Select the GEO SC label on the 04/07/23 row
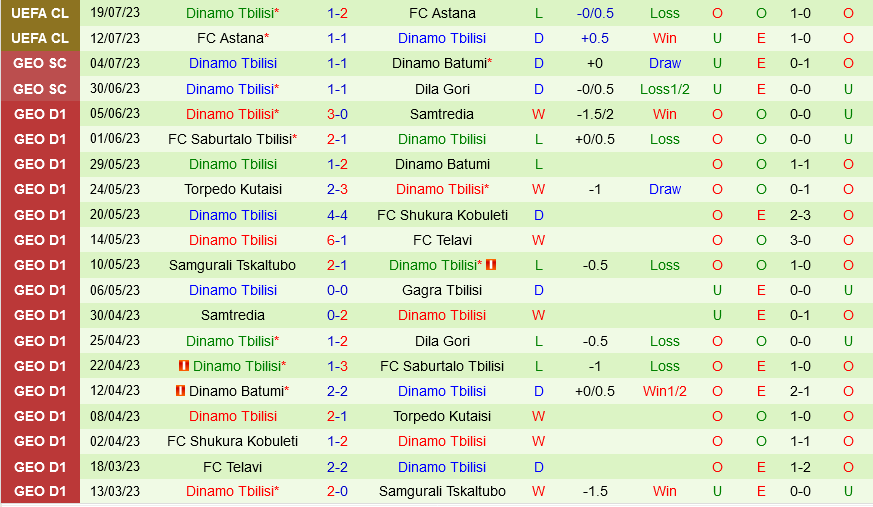Screen dimensions: 873x507 [41, 63]
